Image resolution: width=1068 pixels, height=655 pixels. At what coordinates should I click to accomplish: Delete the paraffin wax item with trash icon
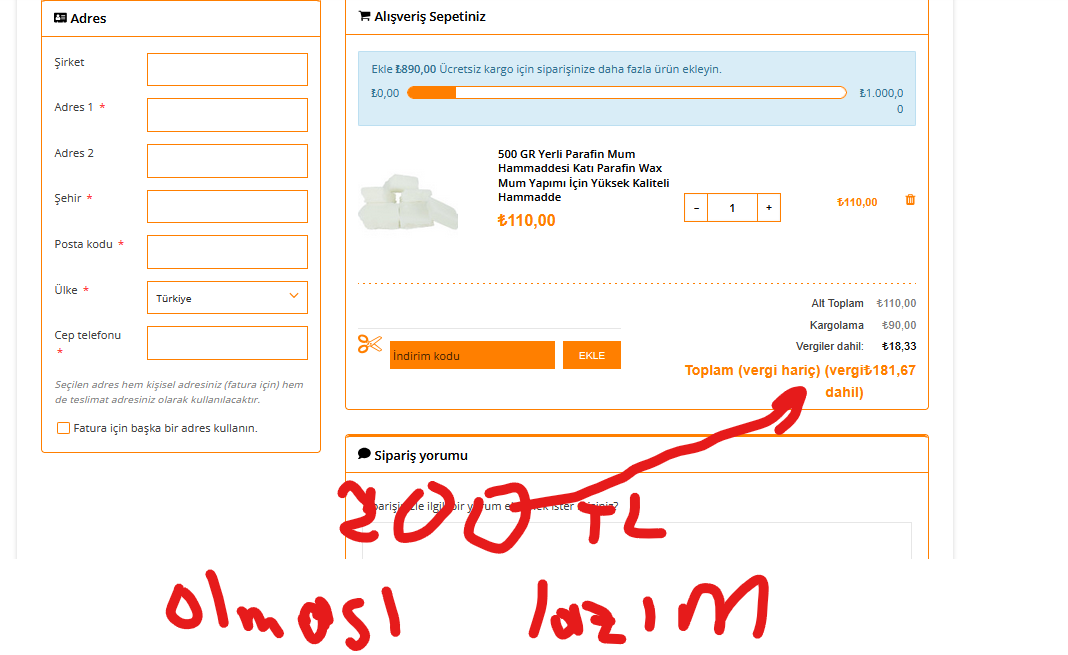[910, 199]
